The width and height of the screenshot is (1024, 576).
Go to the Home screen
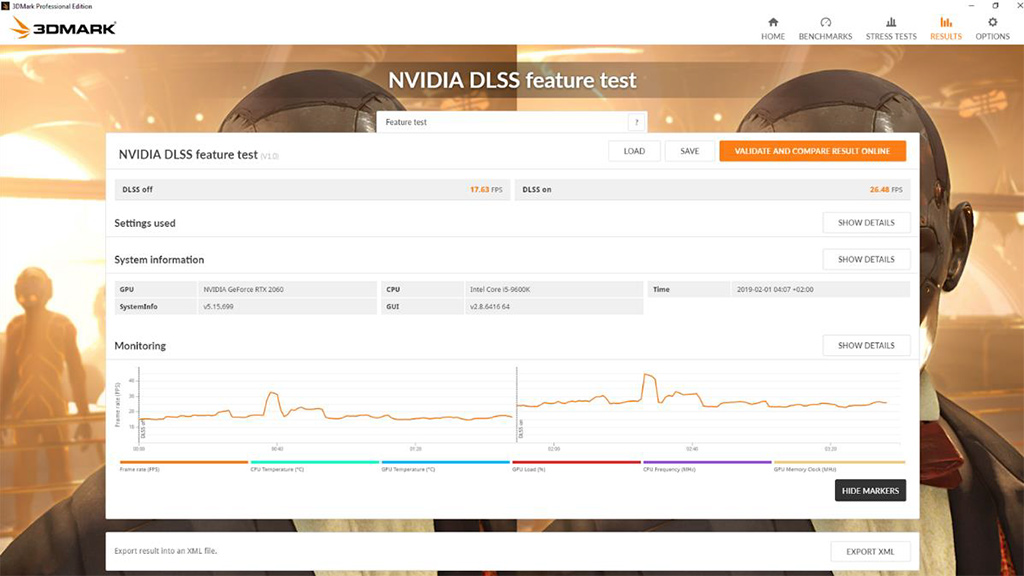tap(773, 29)
